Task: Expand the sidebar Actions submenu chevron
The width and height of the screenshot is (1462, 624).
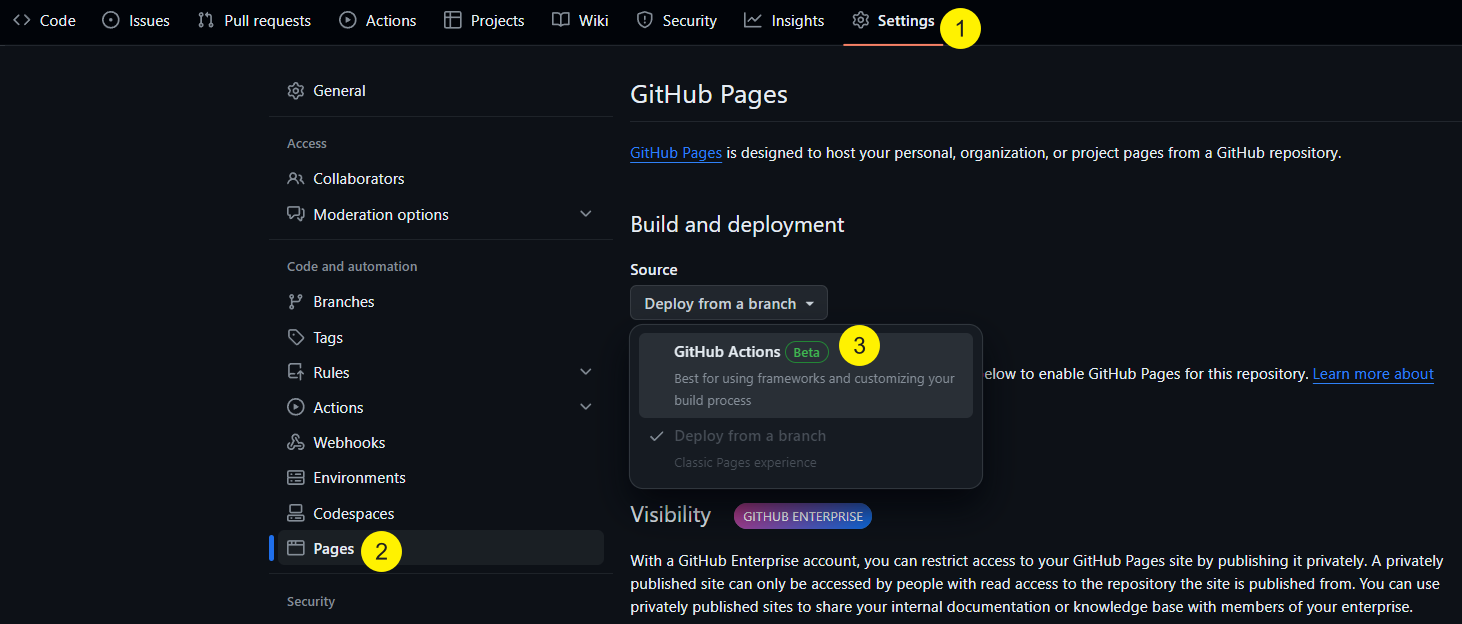Action: click(586, 407)
